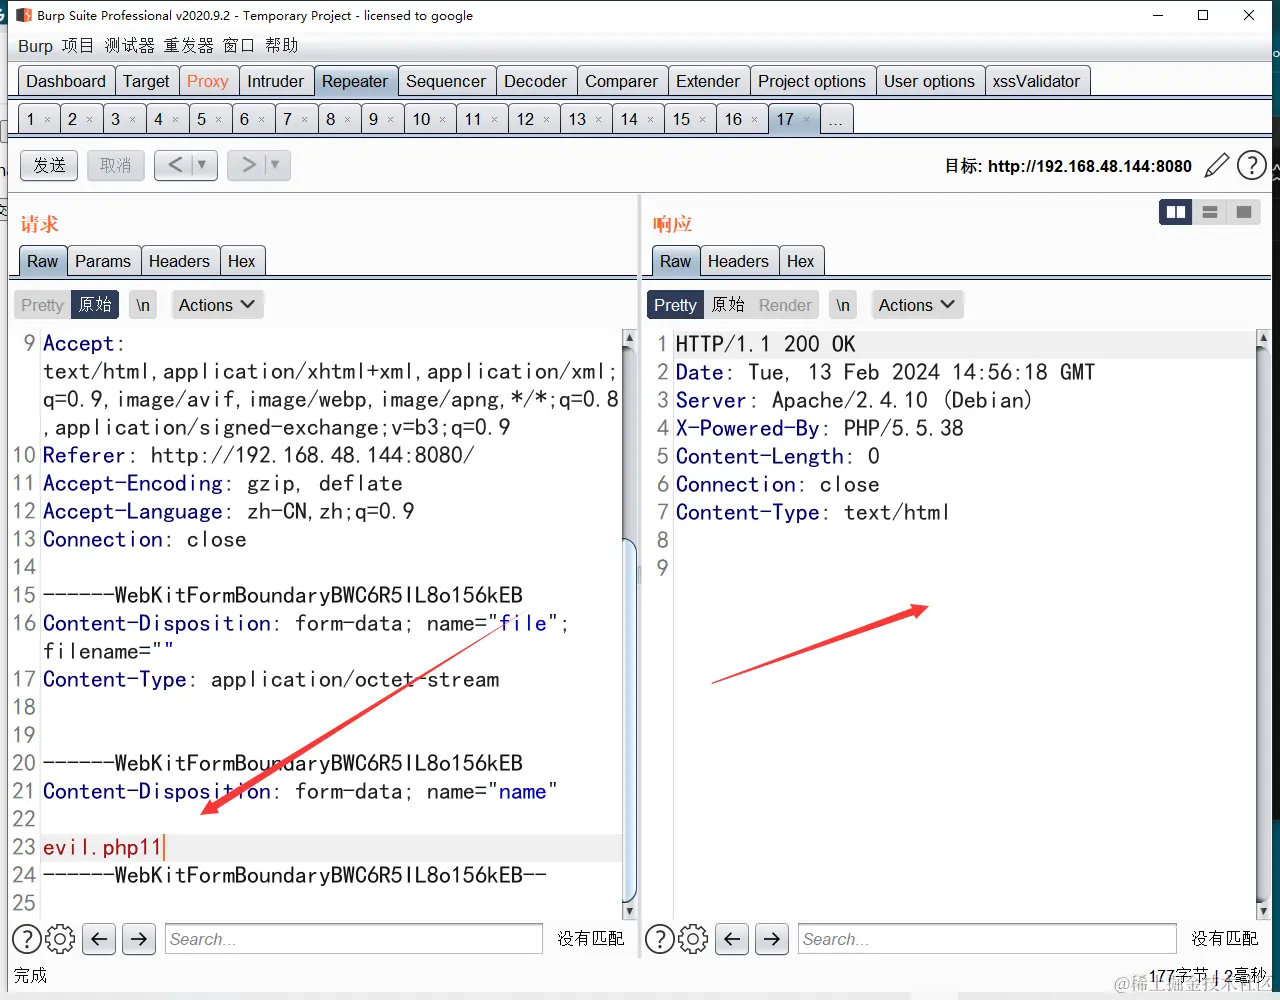Image resolution: width=1280 pixels, height=1000 pixels.
Task: Close Repeater tab 10
Action: [x=443, y=120]
